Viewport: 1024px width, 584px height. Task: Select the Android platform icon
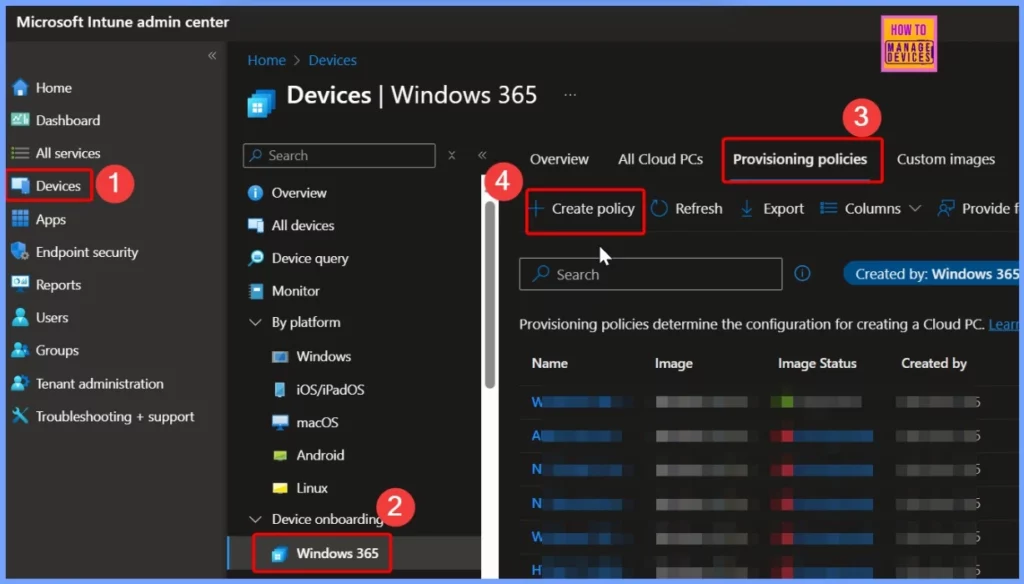click(x=280, y=455)
